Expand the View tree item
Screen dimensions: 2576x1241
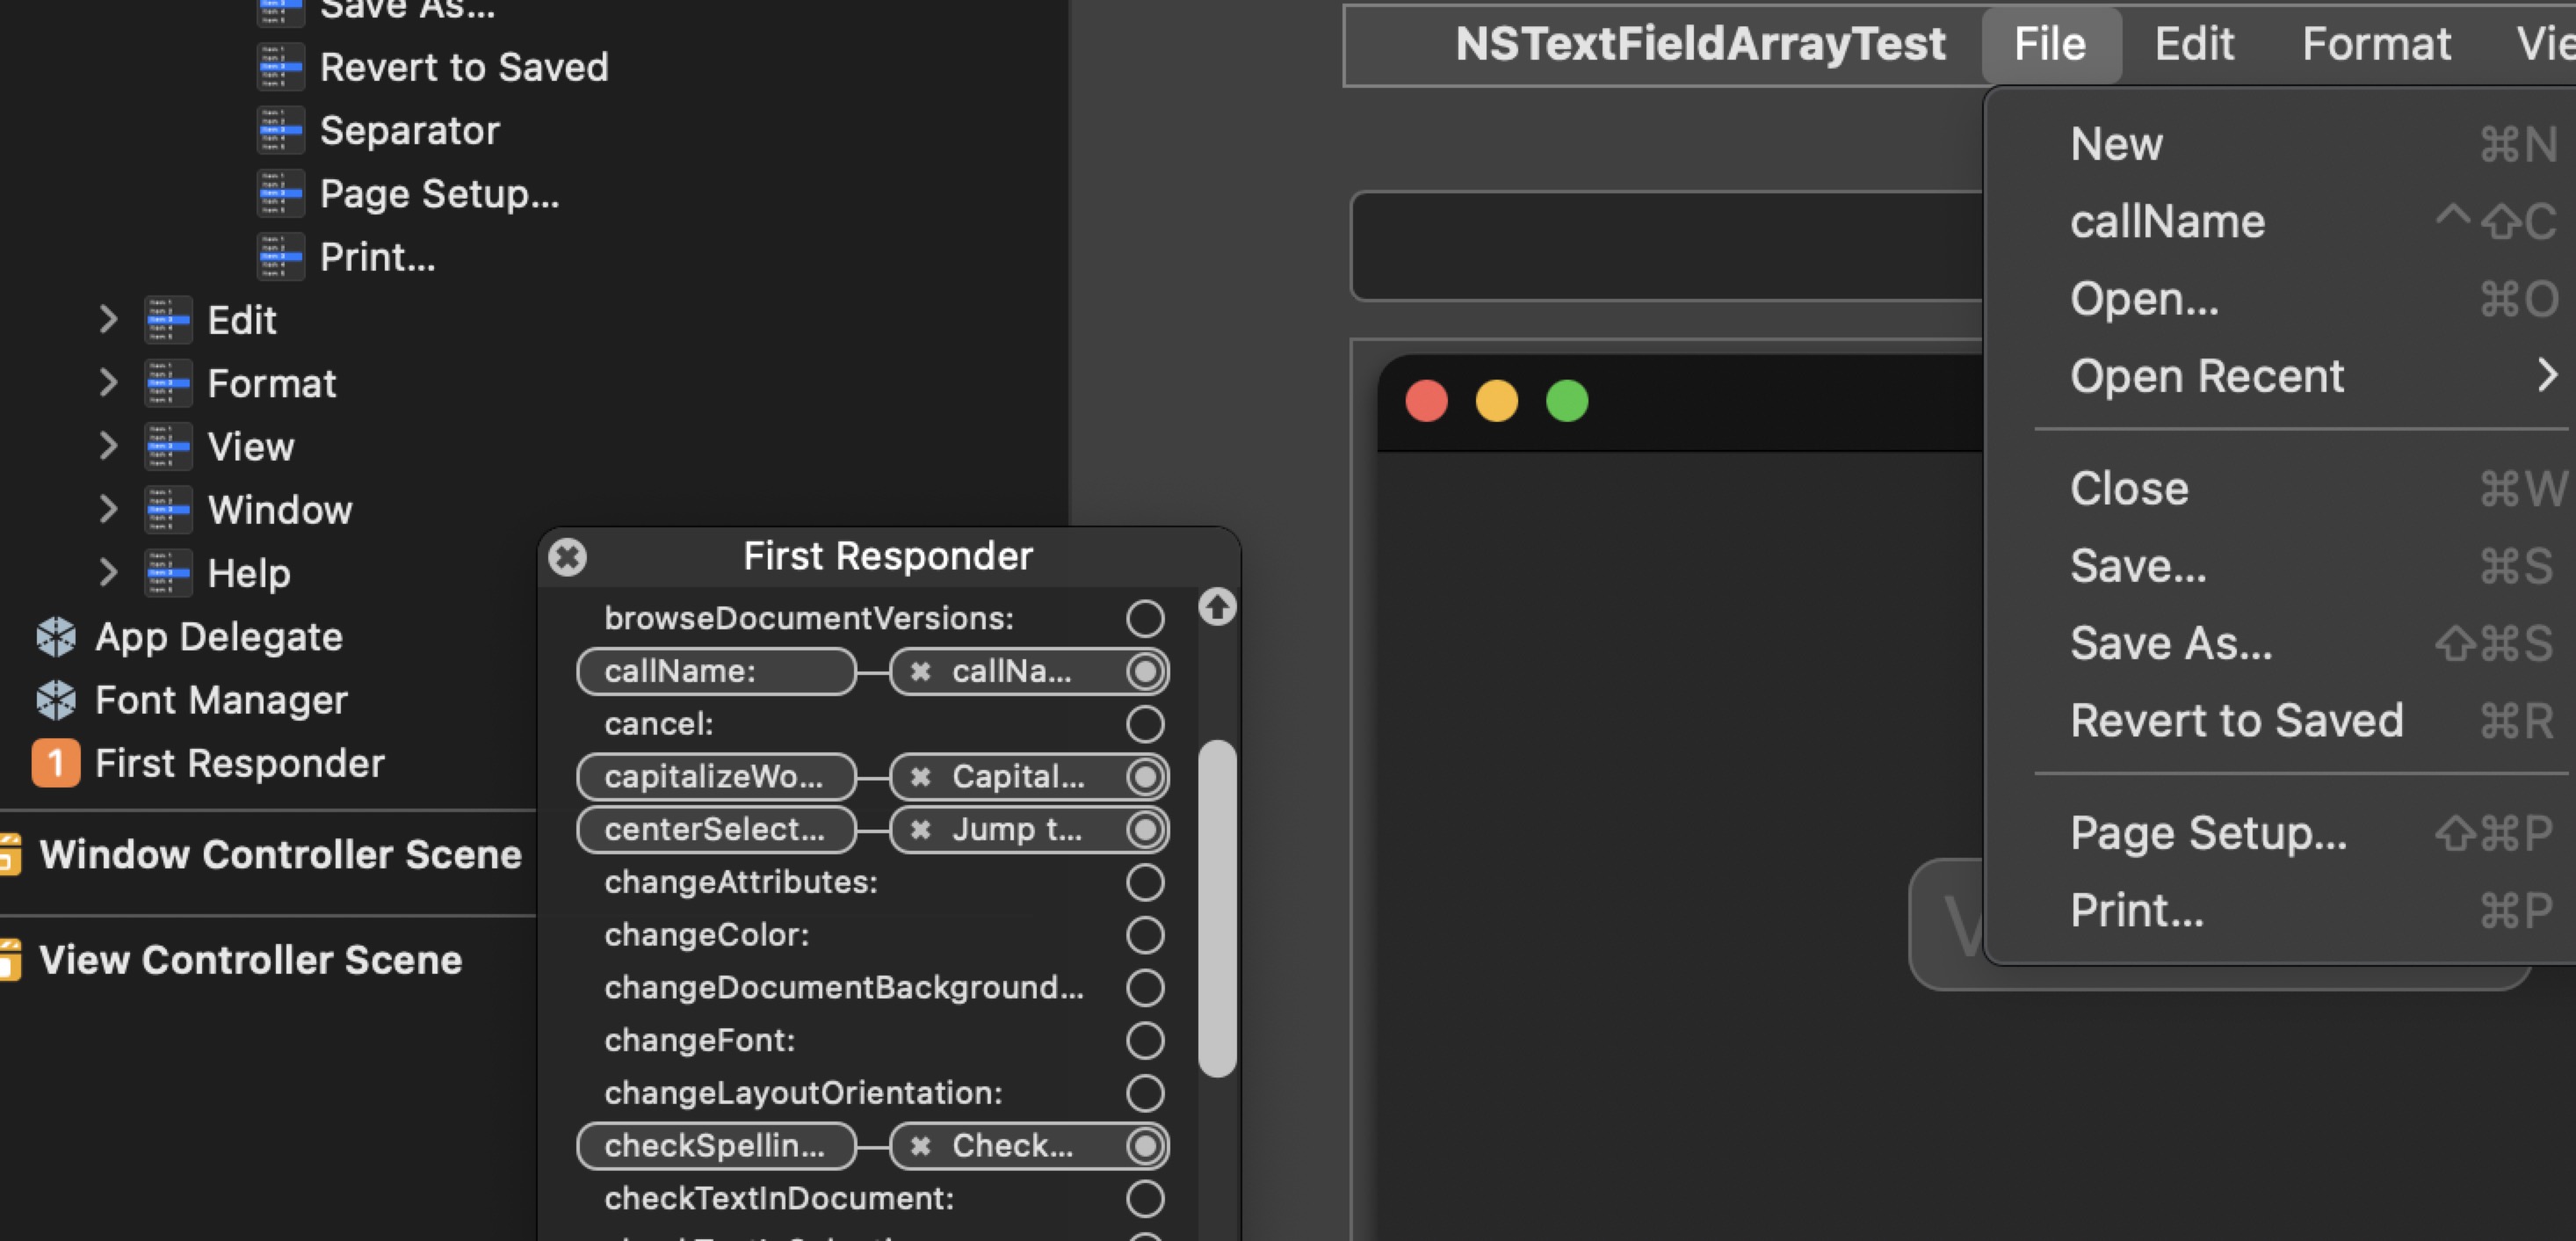pos(109,446)
